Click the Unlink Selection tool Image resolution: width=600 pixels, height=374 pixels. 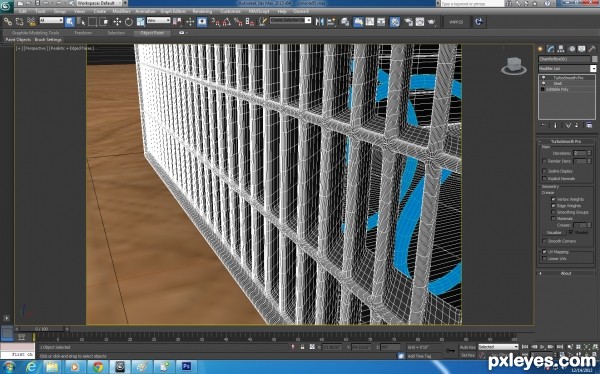click(19, 22)
